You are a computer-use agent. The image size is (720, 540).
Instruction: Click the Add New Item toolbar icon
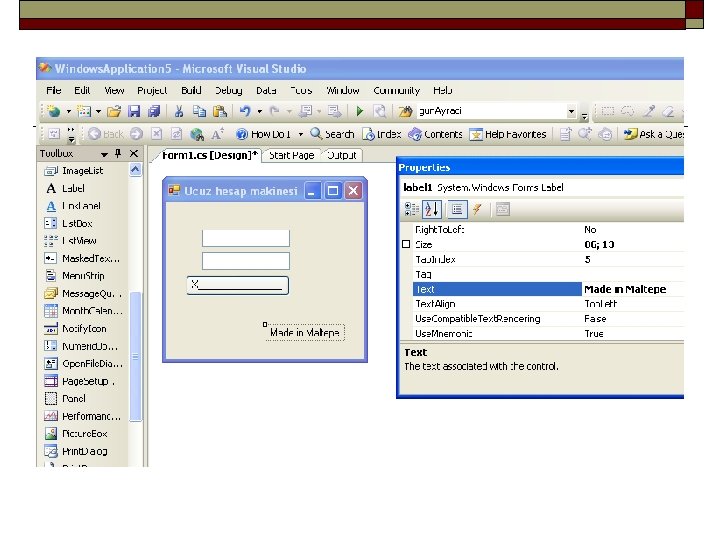[x=84, y=111]
